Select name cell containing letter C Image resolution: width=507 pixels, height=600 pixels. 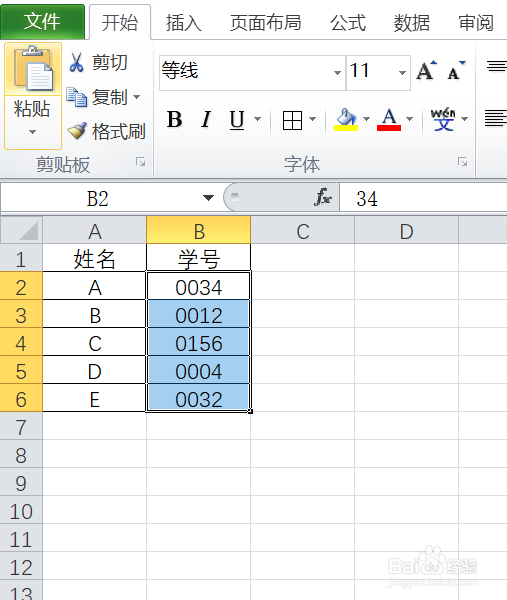(95, 342)
